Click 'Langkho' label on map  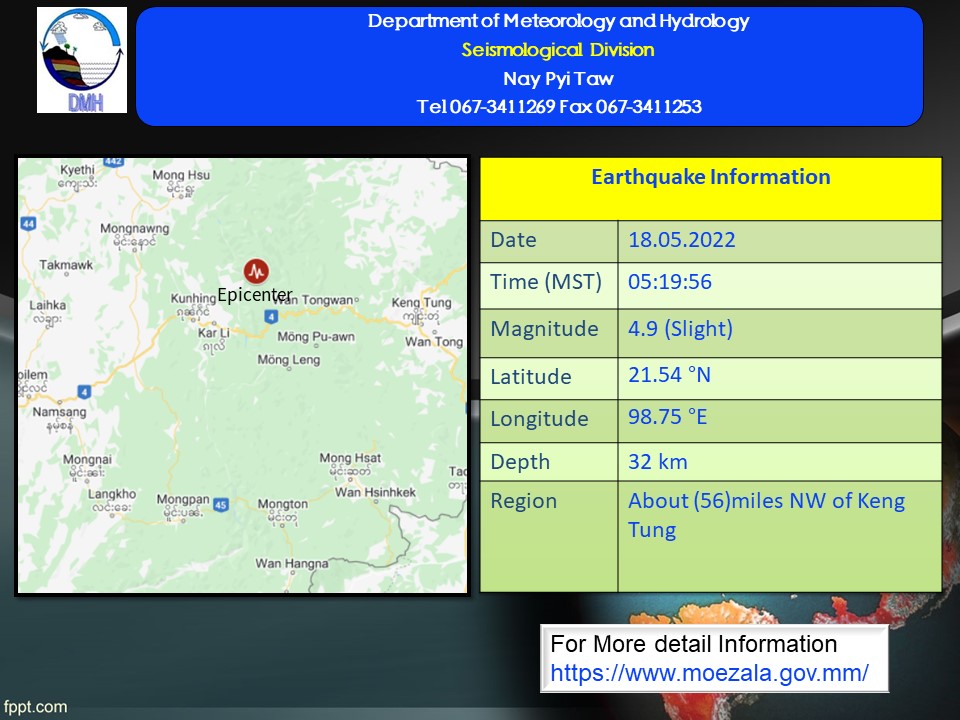(x=112, y=494)
